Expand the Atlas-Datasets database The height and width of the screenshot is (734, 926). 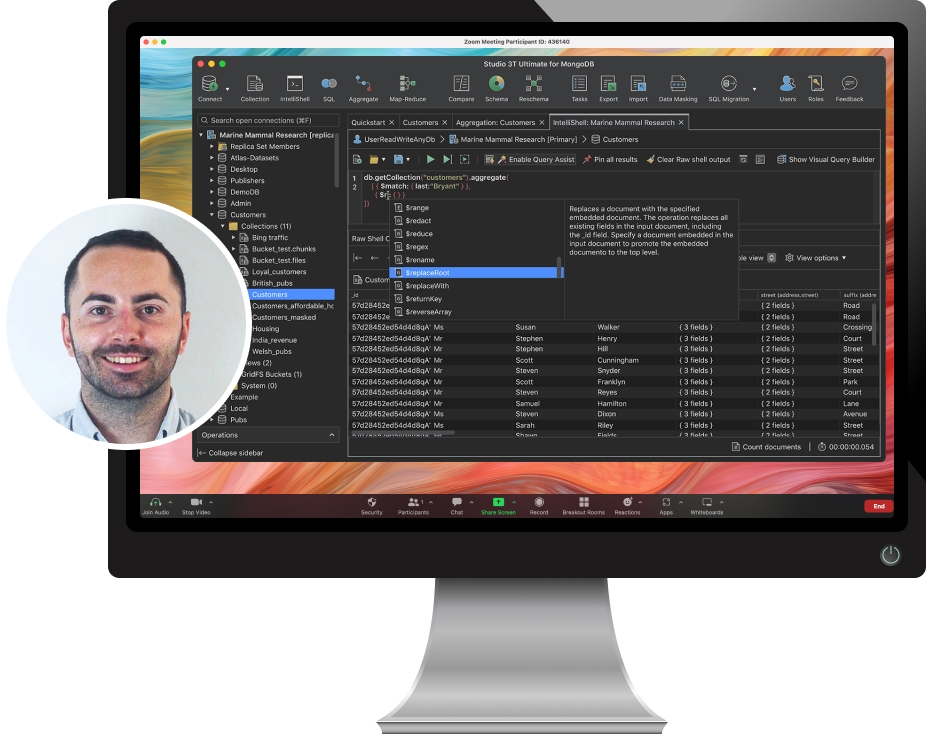point(212,158)
